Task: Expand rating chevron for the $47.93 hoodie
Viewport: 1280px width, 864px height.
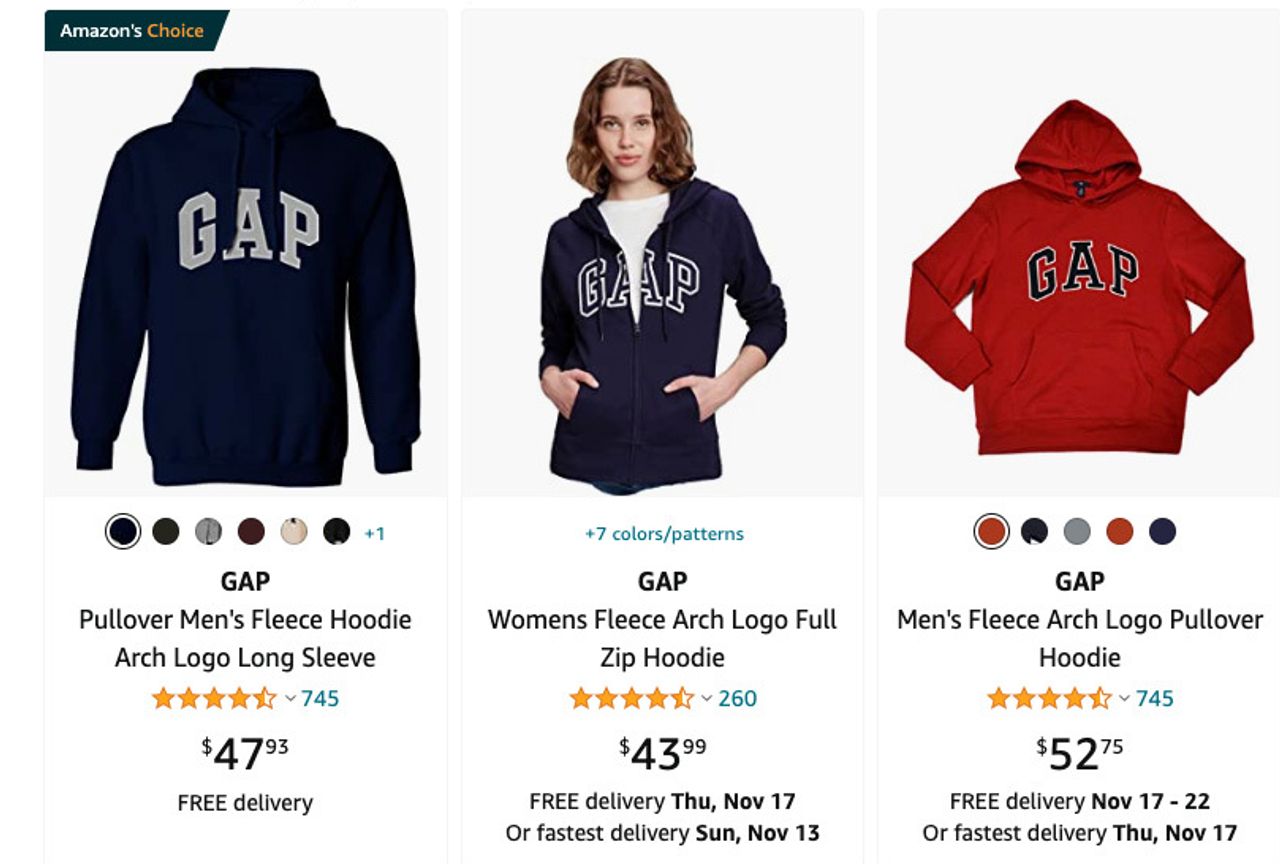Action: tap(290, 698)
